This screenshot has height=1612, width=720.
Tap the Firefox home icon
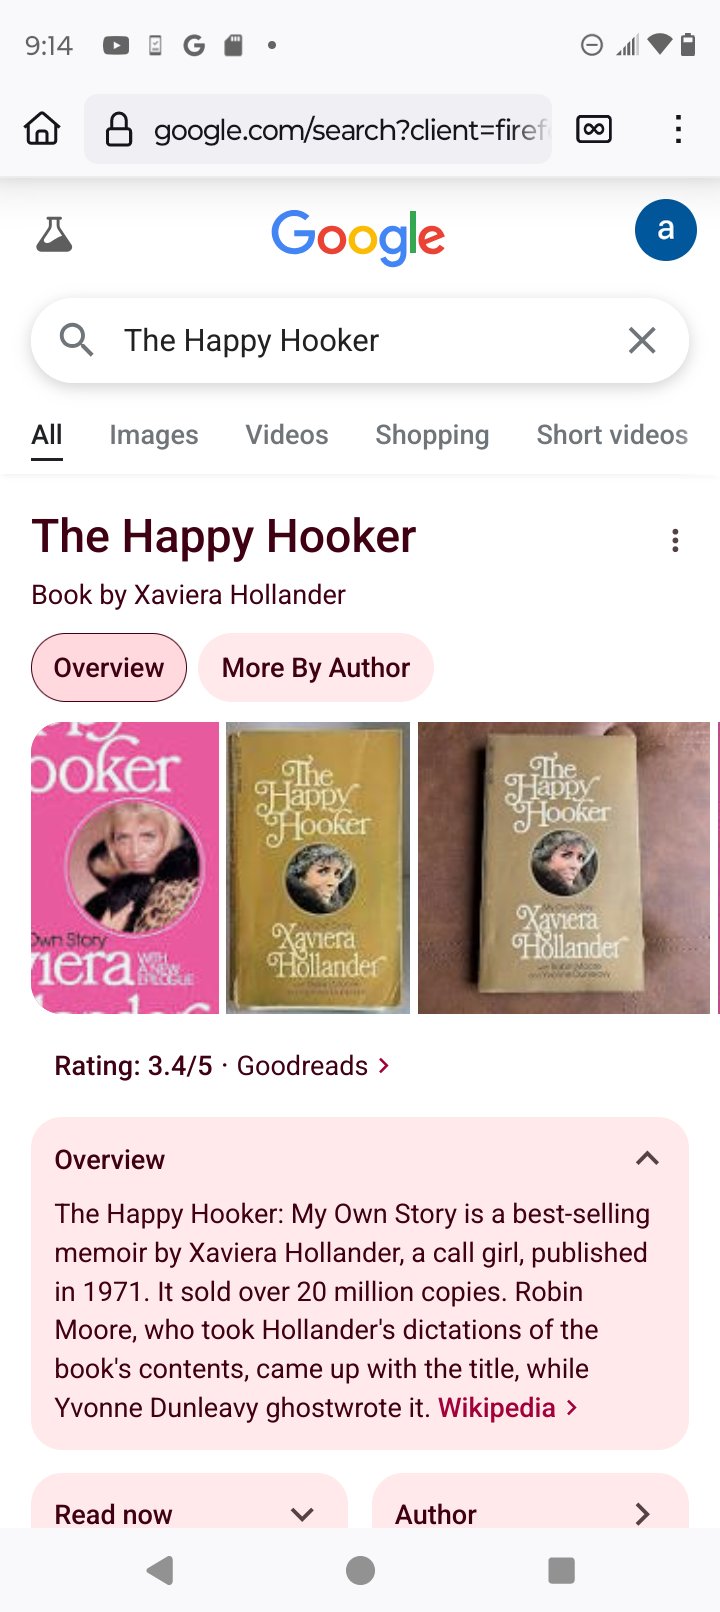point(42,129)
